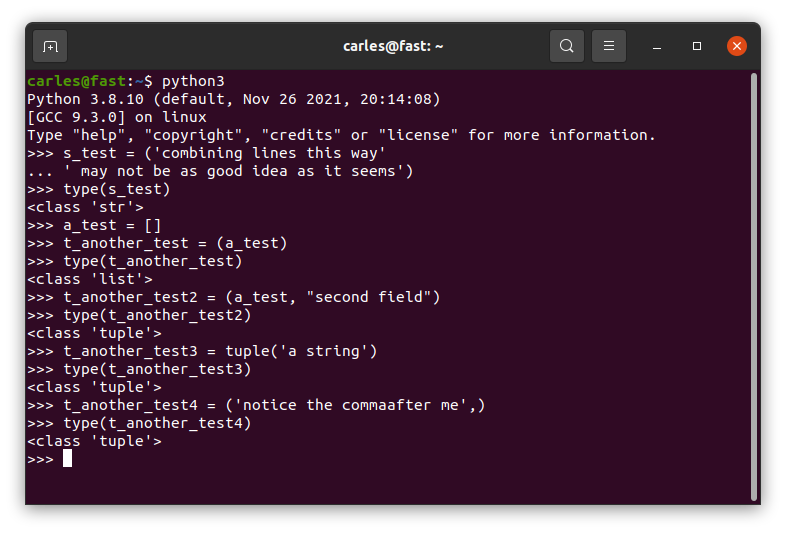Click the [GCC 9.3.0] on linux line
The image size is (786, 533).
pos(117,117)
